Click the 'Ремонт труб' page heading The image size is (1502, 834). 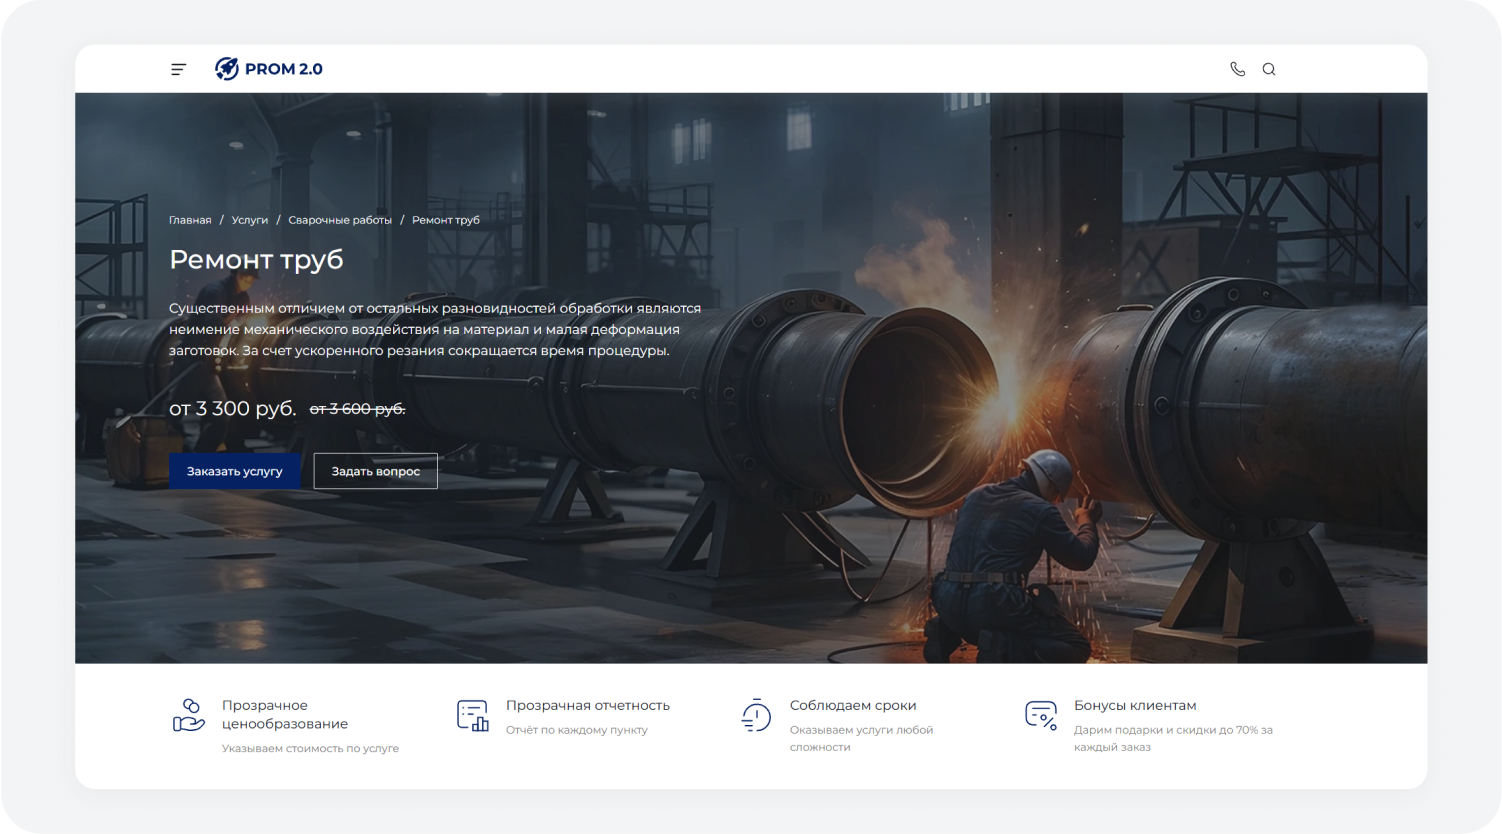point(256,260)
